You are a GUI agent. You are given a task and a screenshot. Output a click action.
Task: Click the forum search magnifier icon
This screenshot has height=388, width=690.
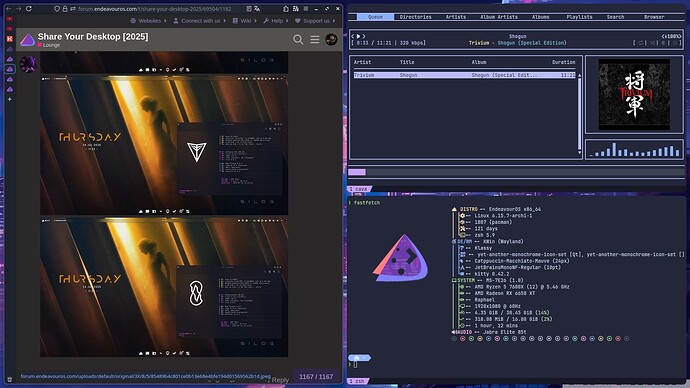click(298, 40)
